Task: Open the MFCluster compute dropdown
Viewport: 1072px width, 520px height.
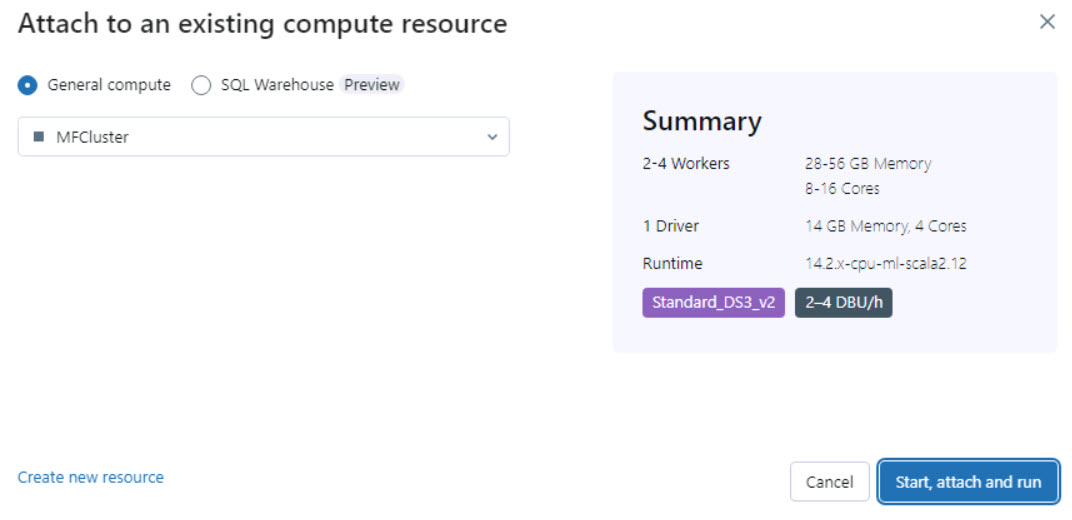Action: point(263,137)
